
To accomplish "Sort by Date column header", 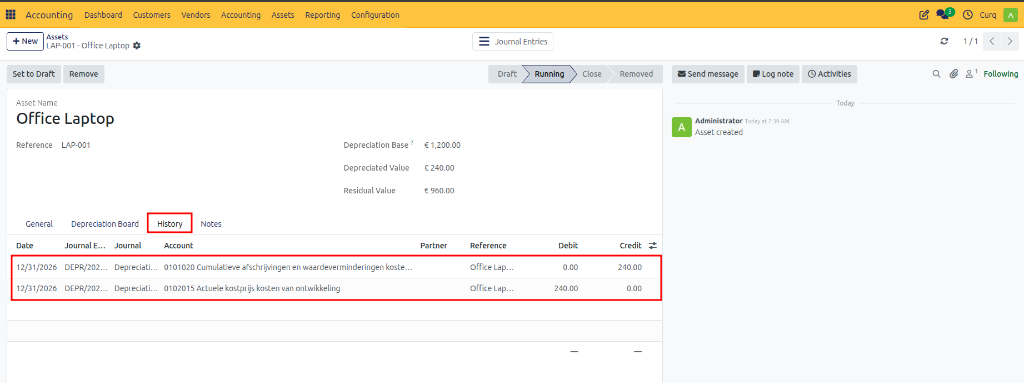I will click(25, 246).
